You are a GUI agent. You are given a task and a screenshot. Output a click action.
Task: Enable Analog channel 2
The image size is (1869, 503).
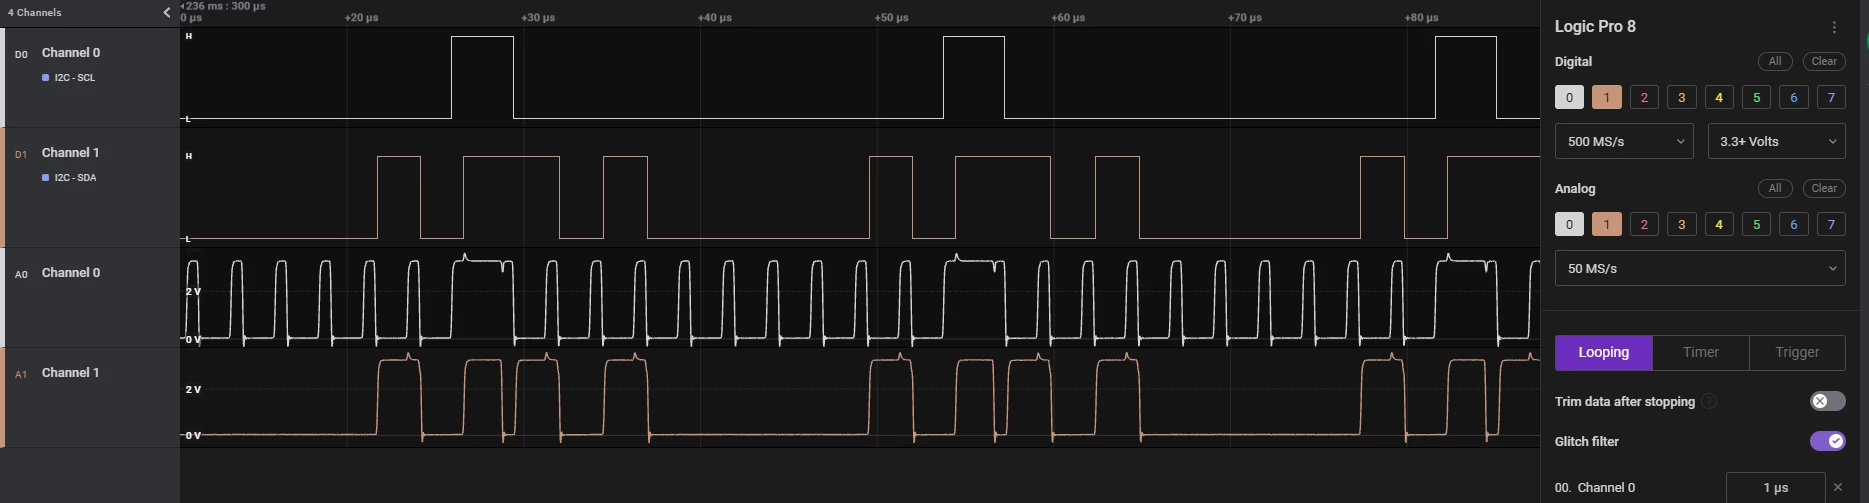click(1644, 224)
